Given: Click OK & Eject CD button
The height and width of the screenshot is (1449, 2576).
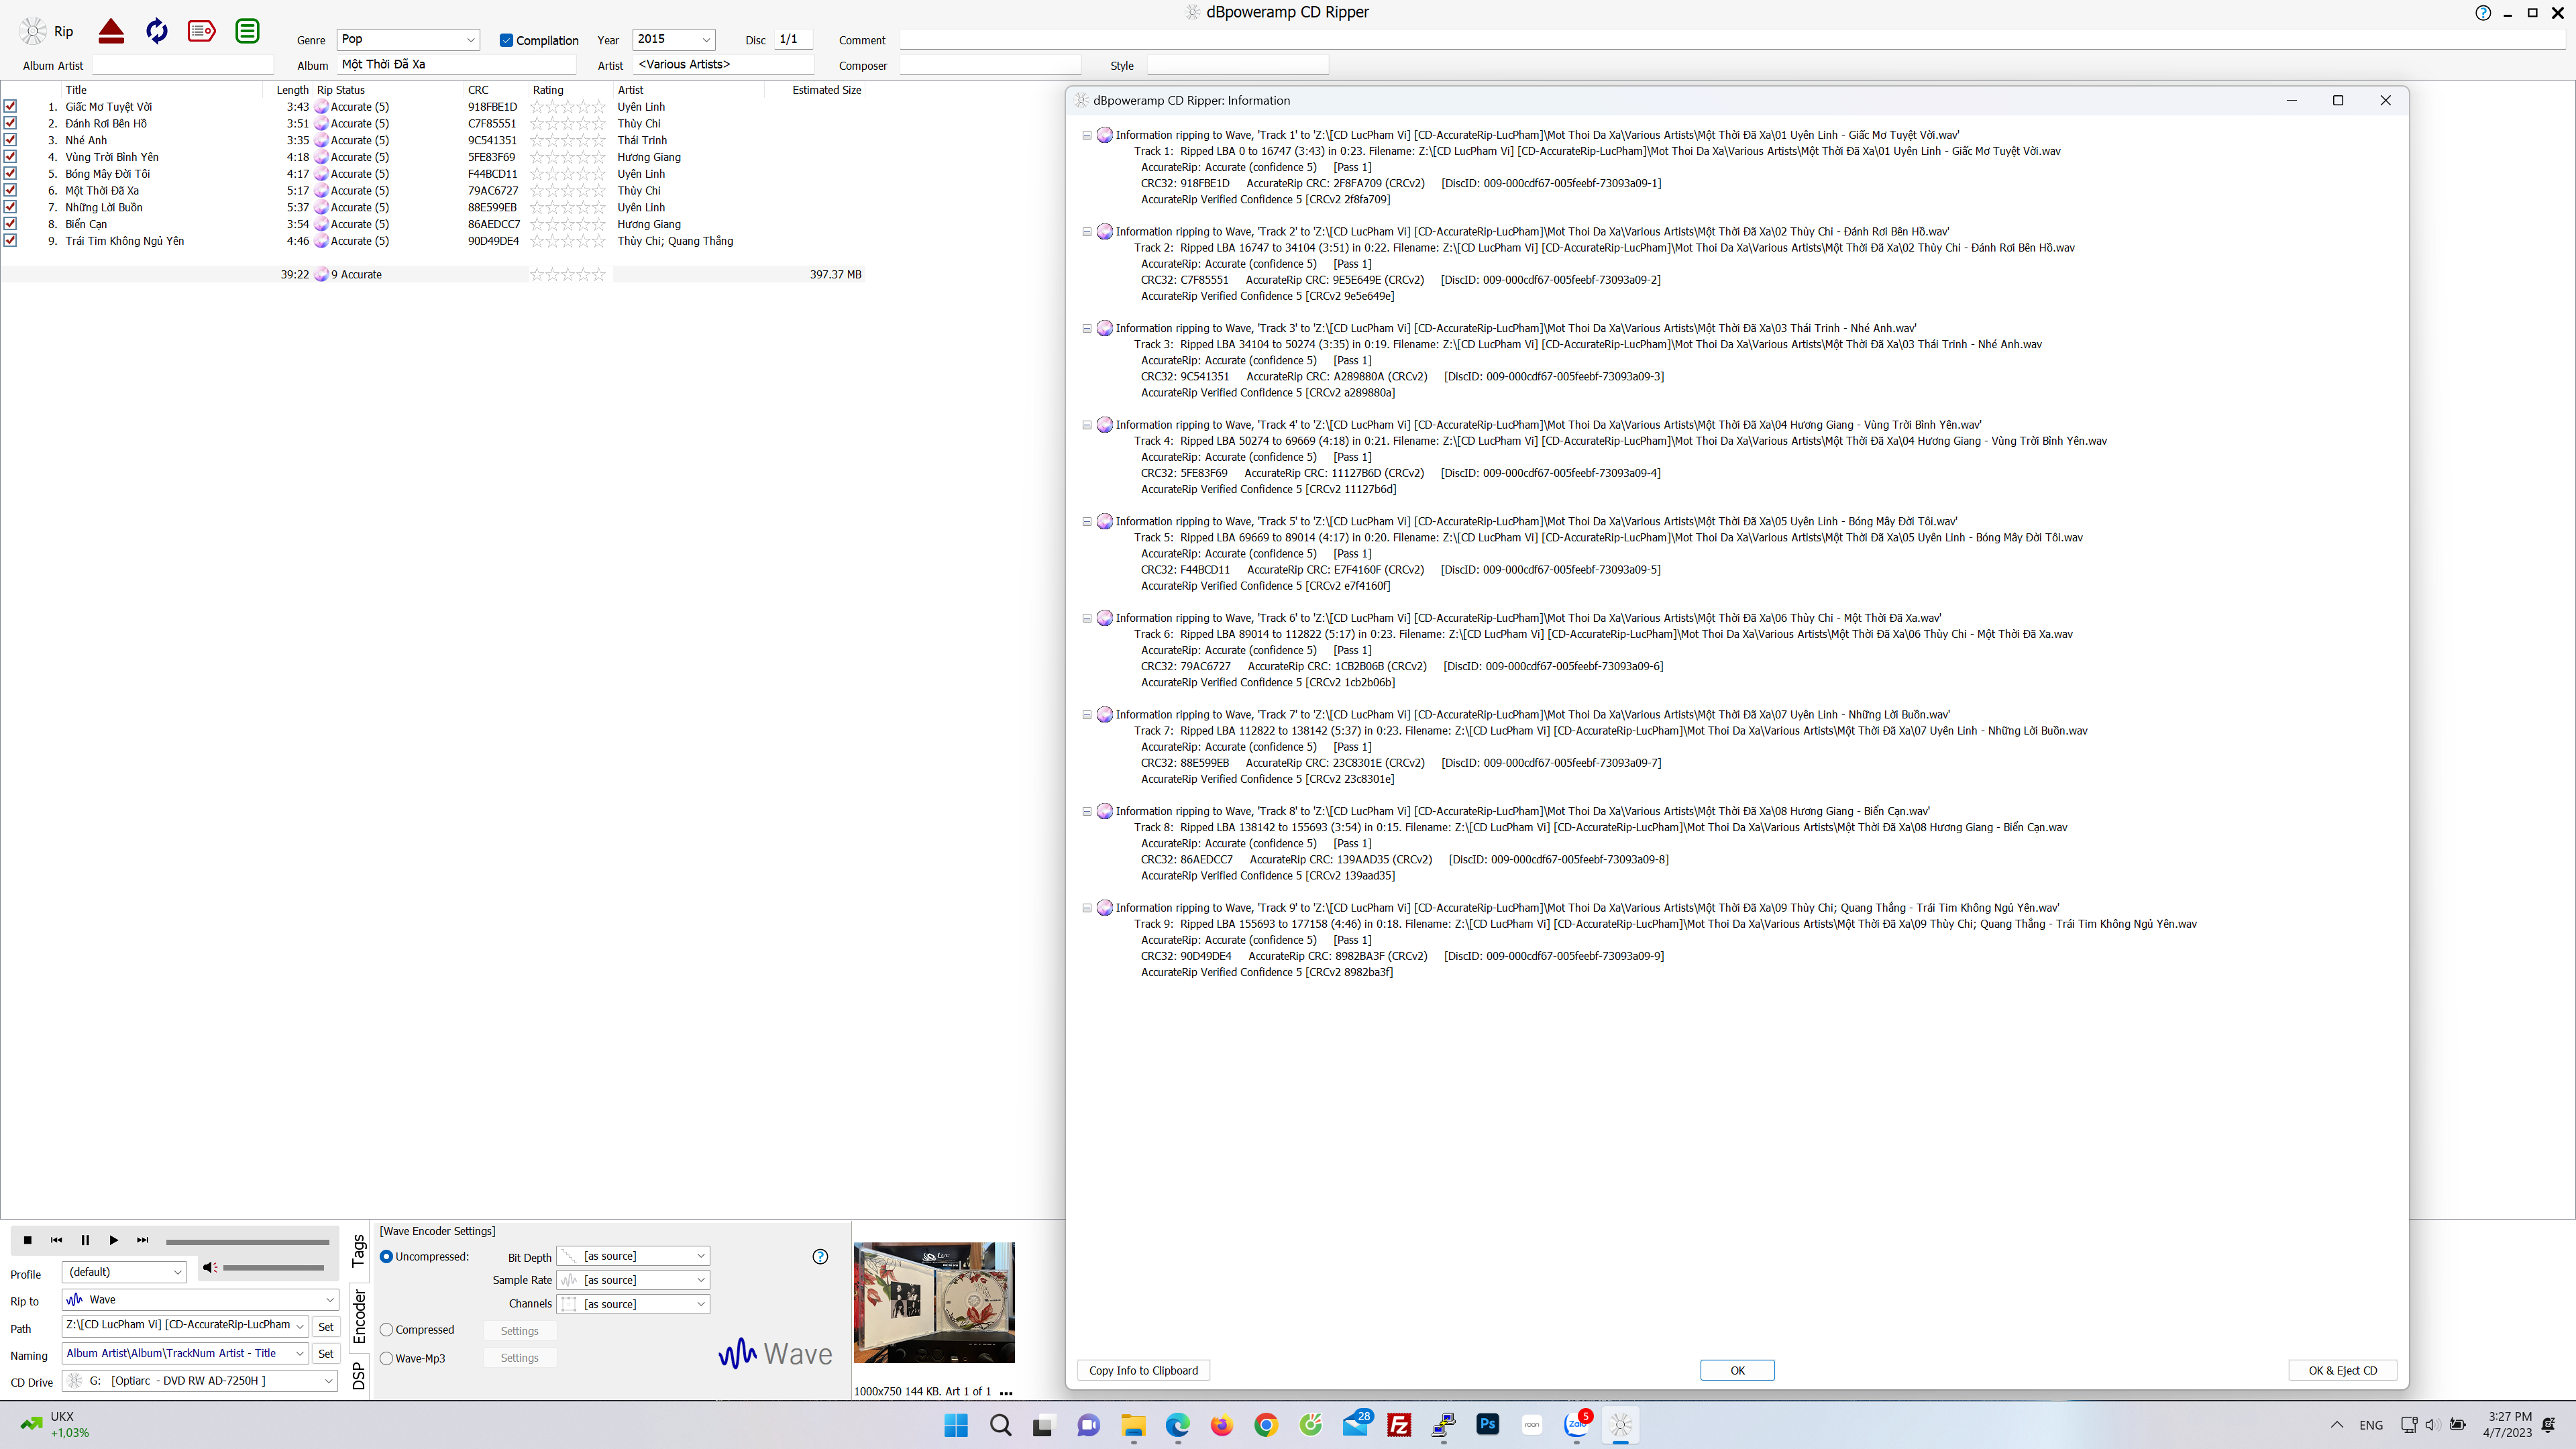Looking at the screenshot, I should [2342, 1371].
